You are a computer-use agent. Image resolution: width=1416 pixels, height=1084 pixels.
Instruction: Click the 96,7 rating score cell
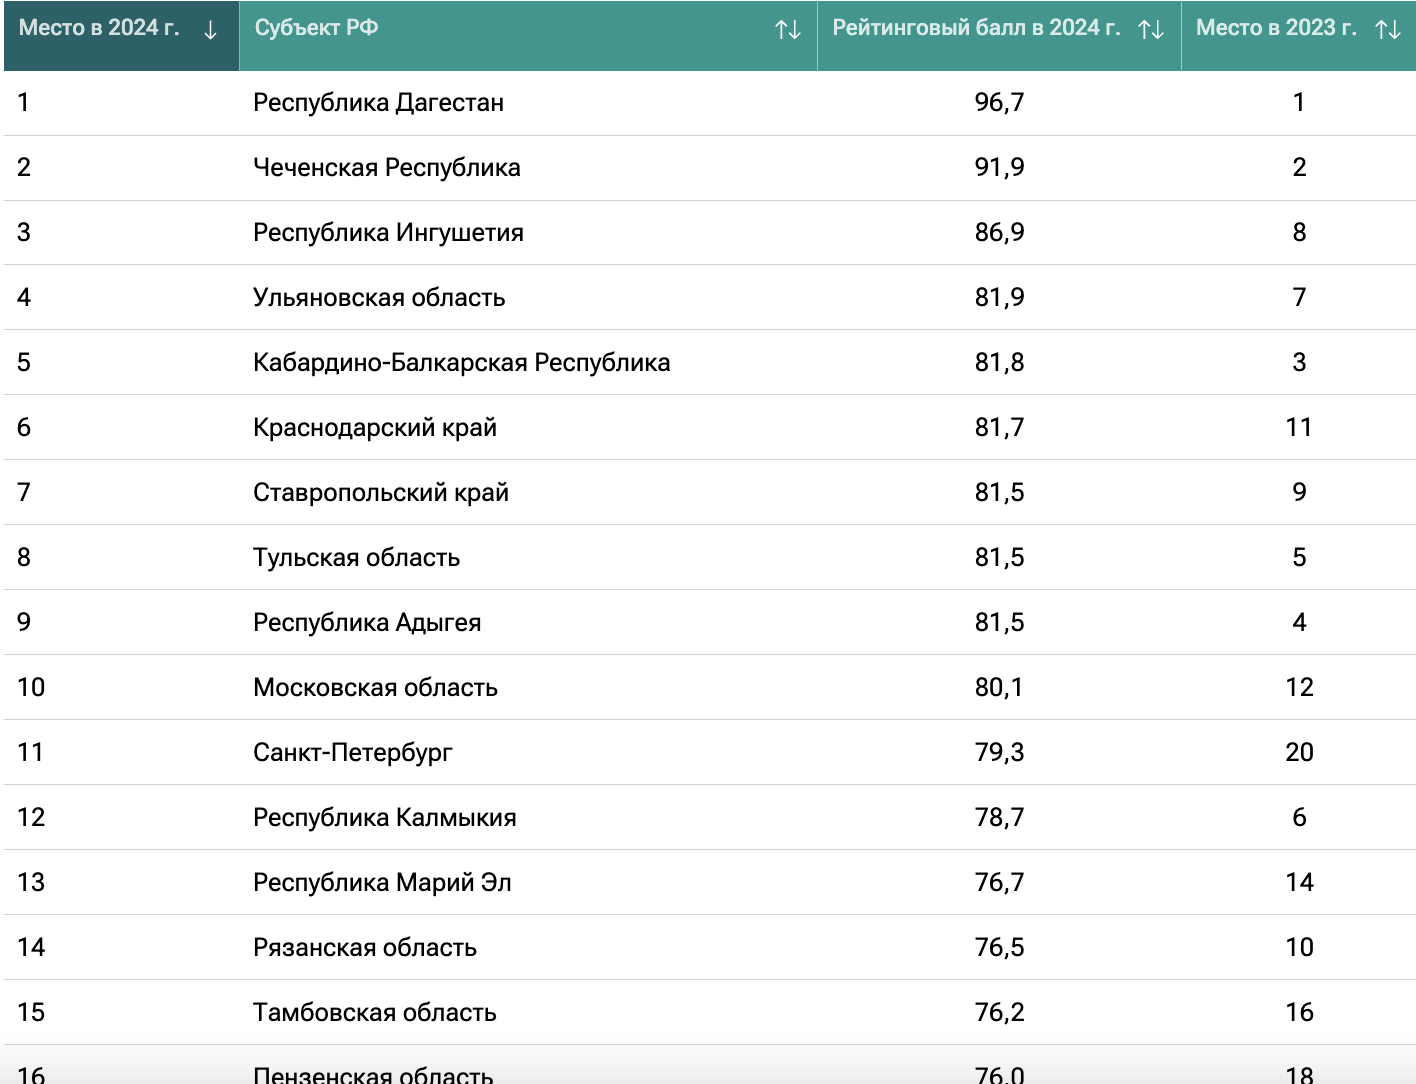pyautogui.click(x=999, y=103)
